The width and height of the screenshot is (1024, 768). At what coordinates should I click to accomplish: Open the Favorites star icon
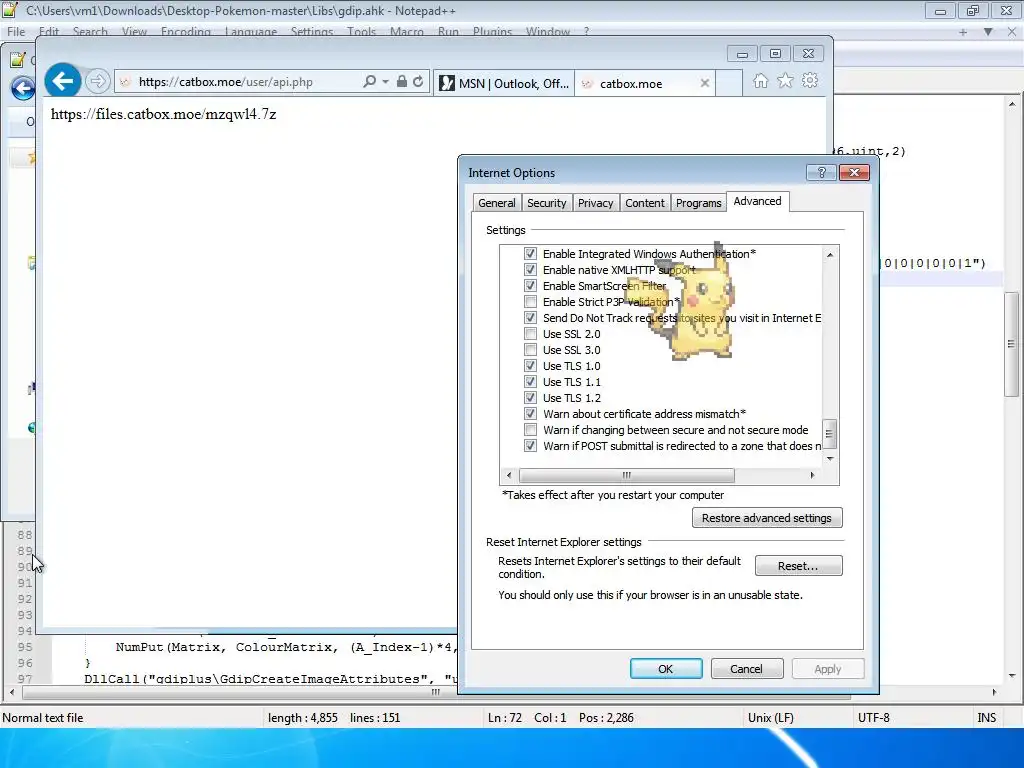[785, 81]
